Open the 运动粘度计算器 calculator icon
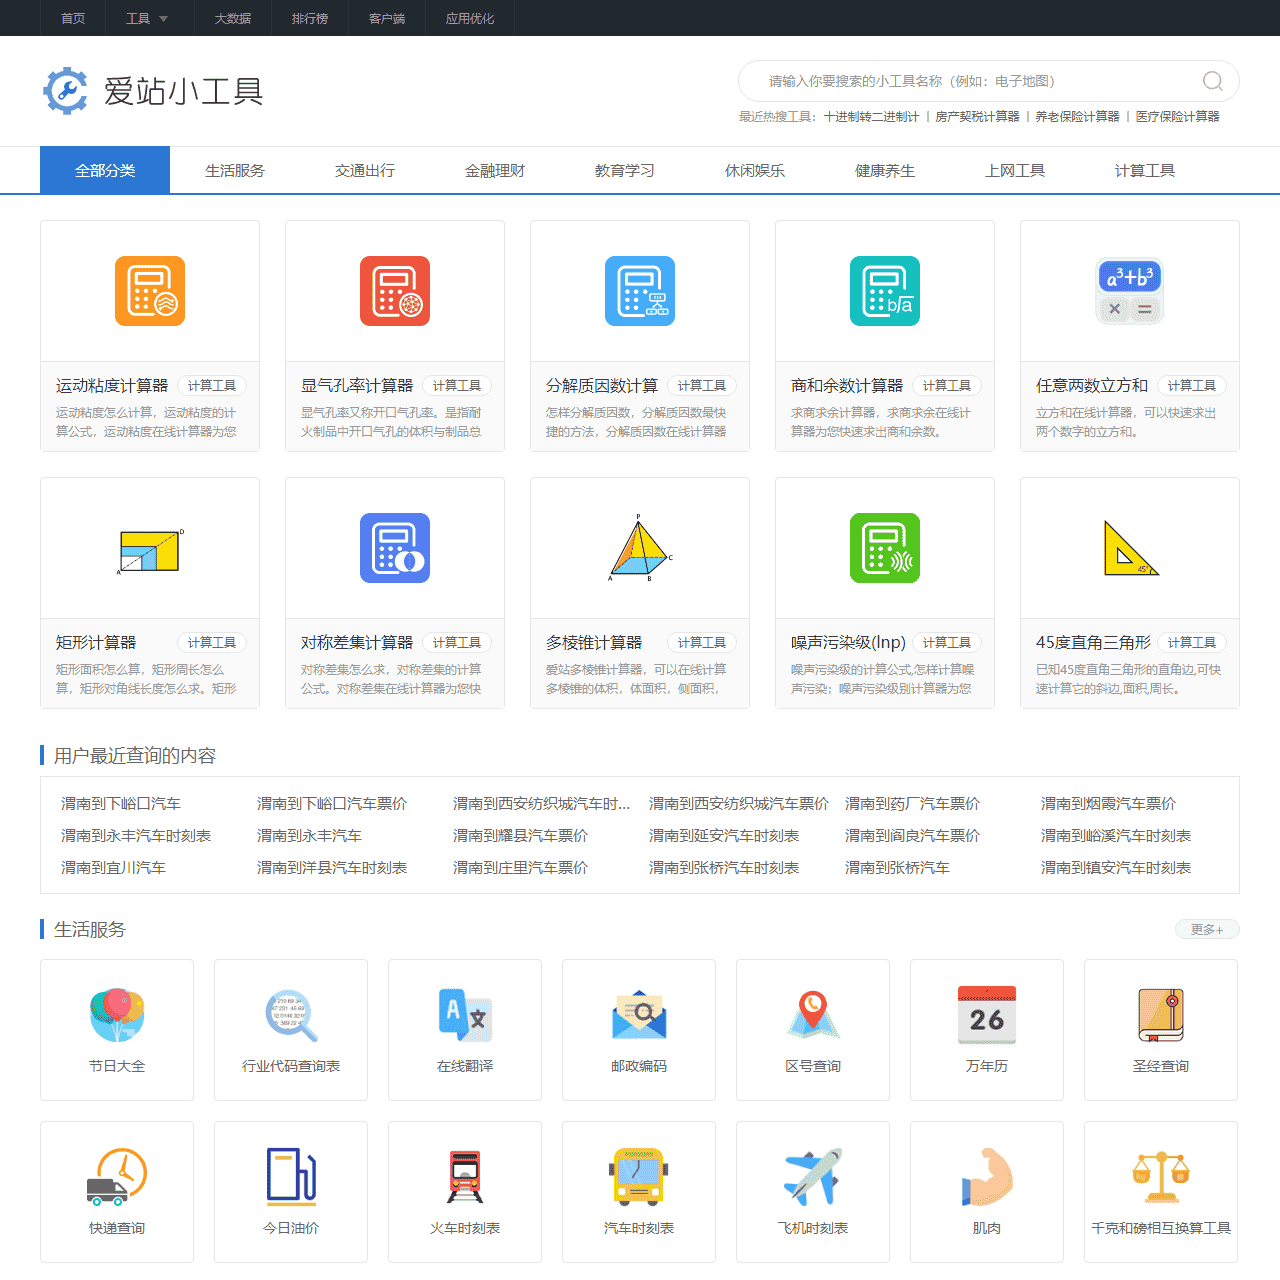 tap(150, 291)
